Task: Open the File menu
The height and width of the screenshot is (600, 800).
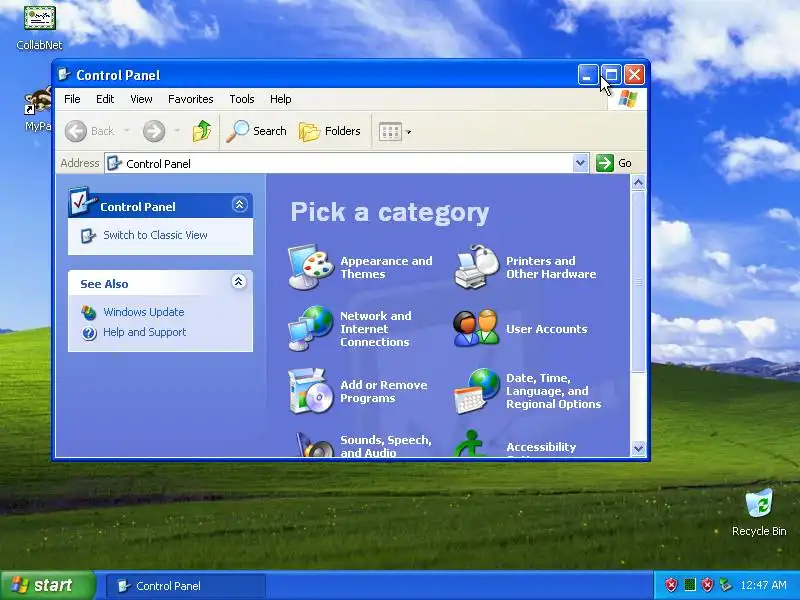Action: coord(72,99)
